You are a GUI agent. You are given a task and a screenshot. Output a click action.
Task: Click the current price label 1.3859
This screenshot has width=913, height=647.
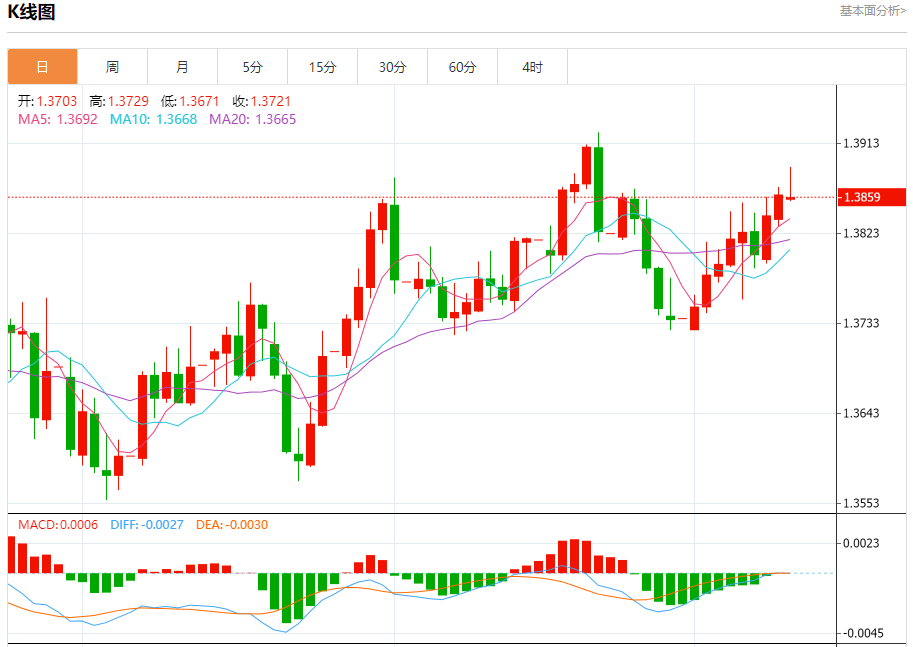coord(872,197)
